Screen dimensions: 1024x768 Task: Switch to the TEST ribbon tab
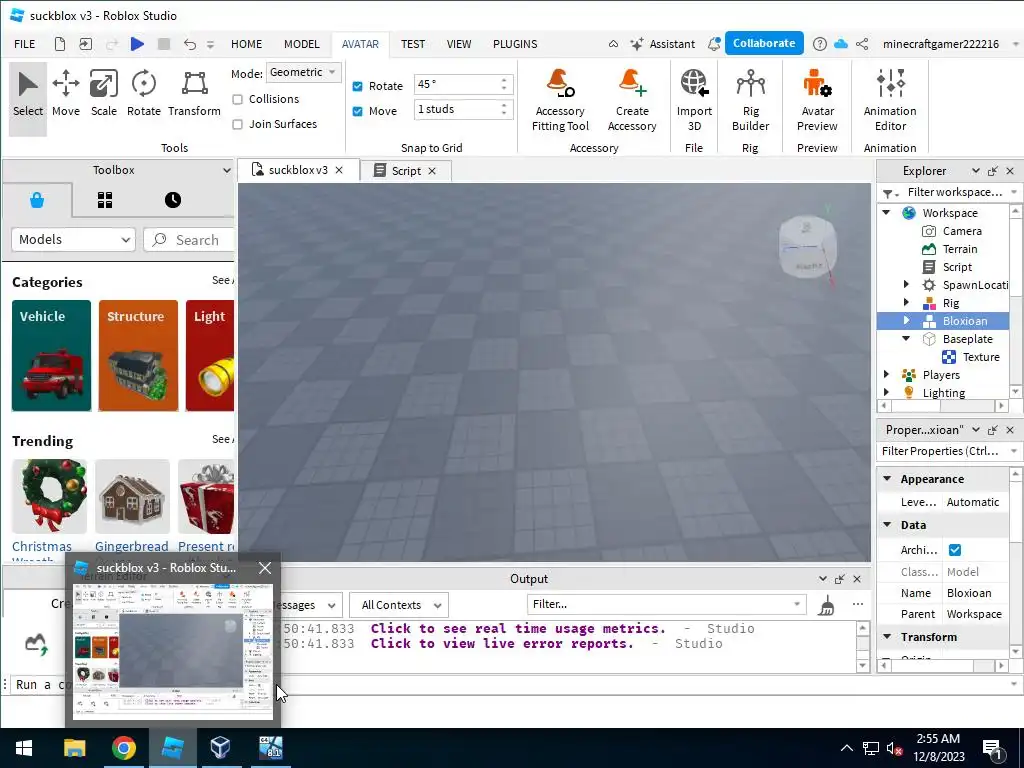coord(413,44)
